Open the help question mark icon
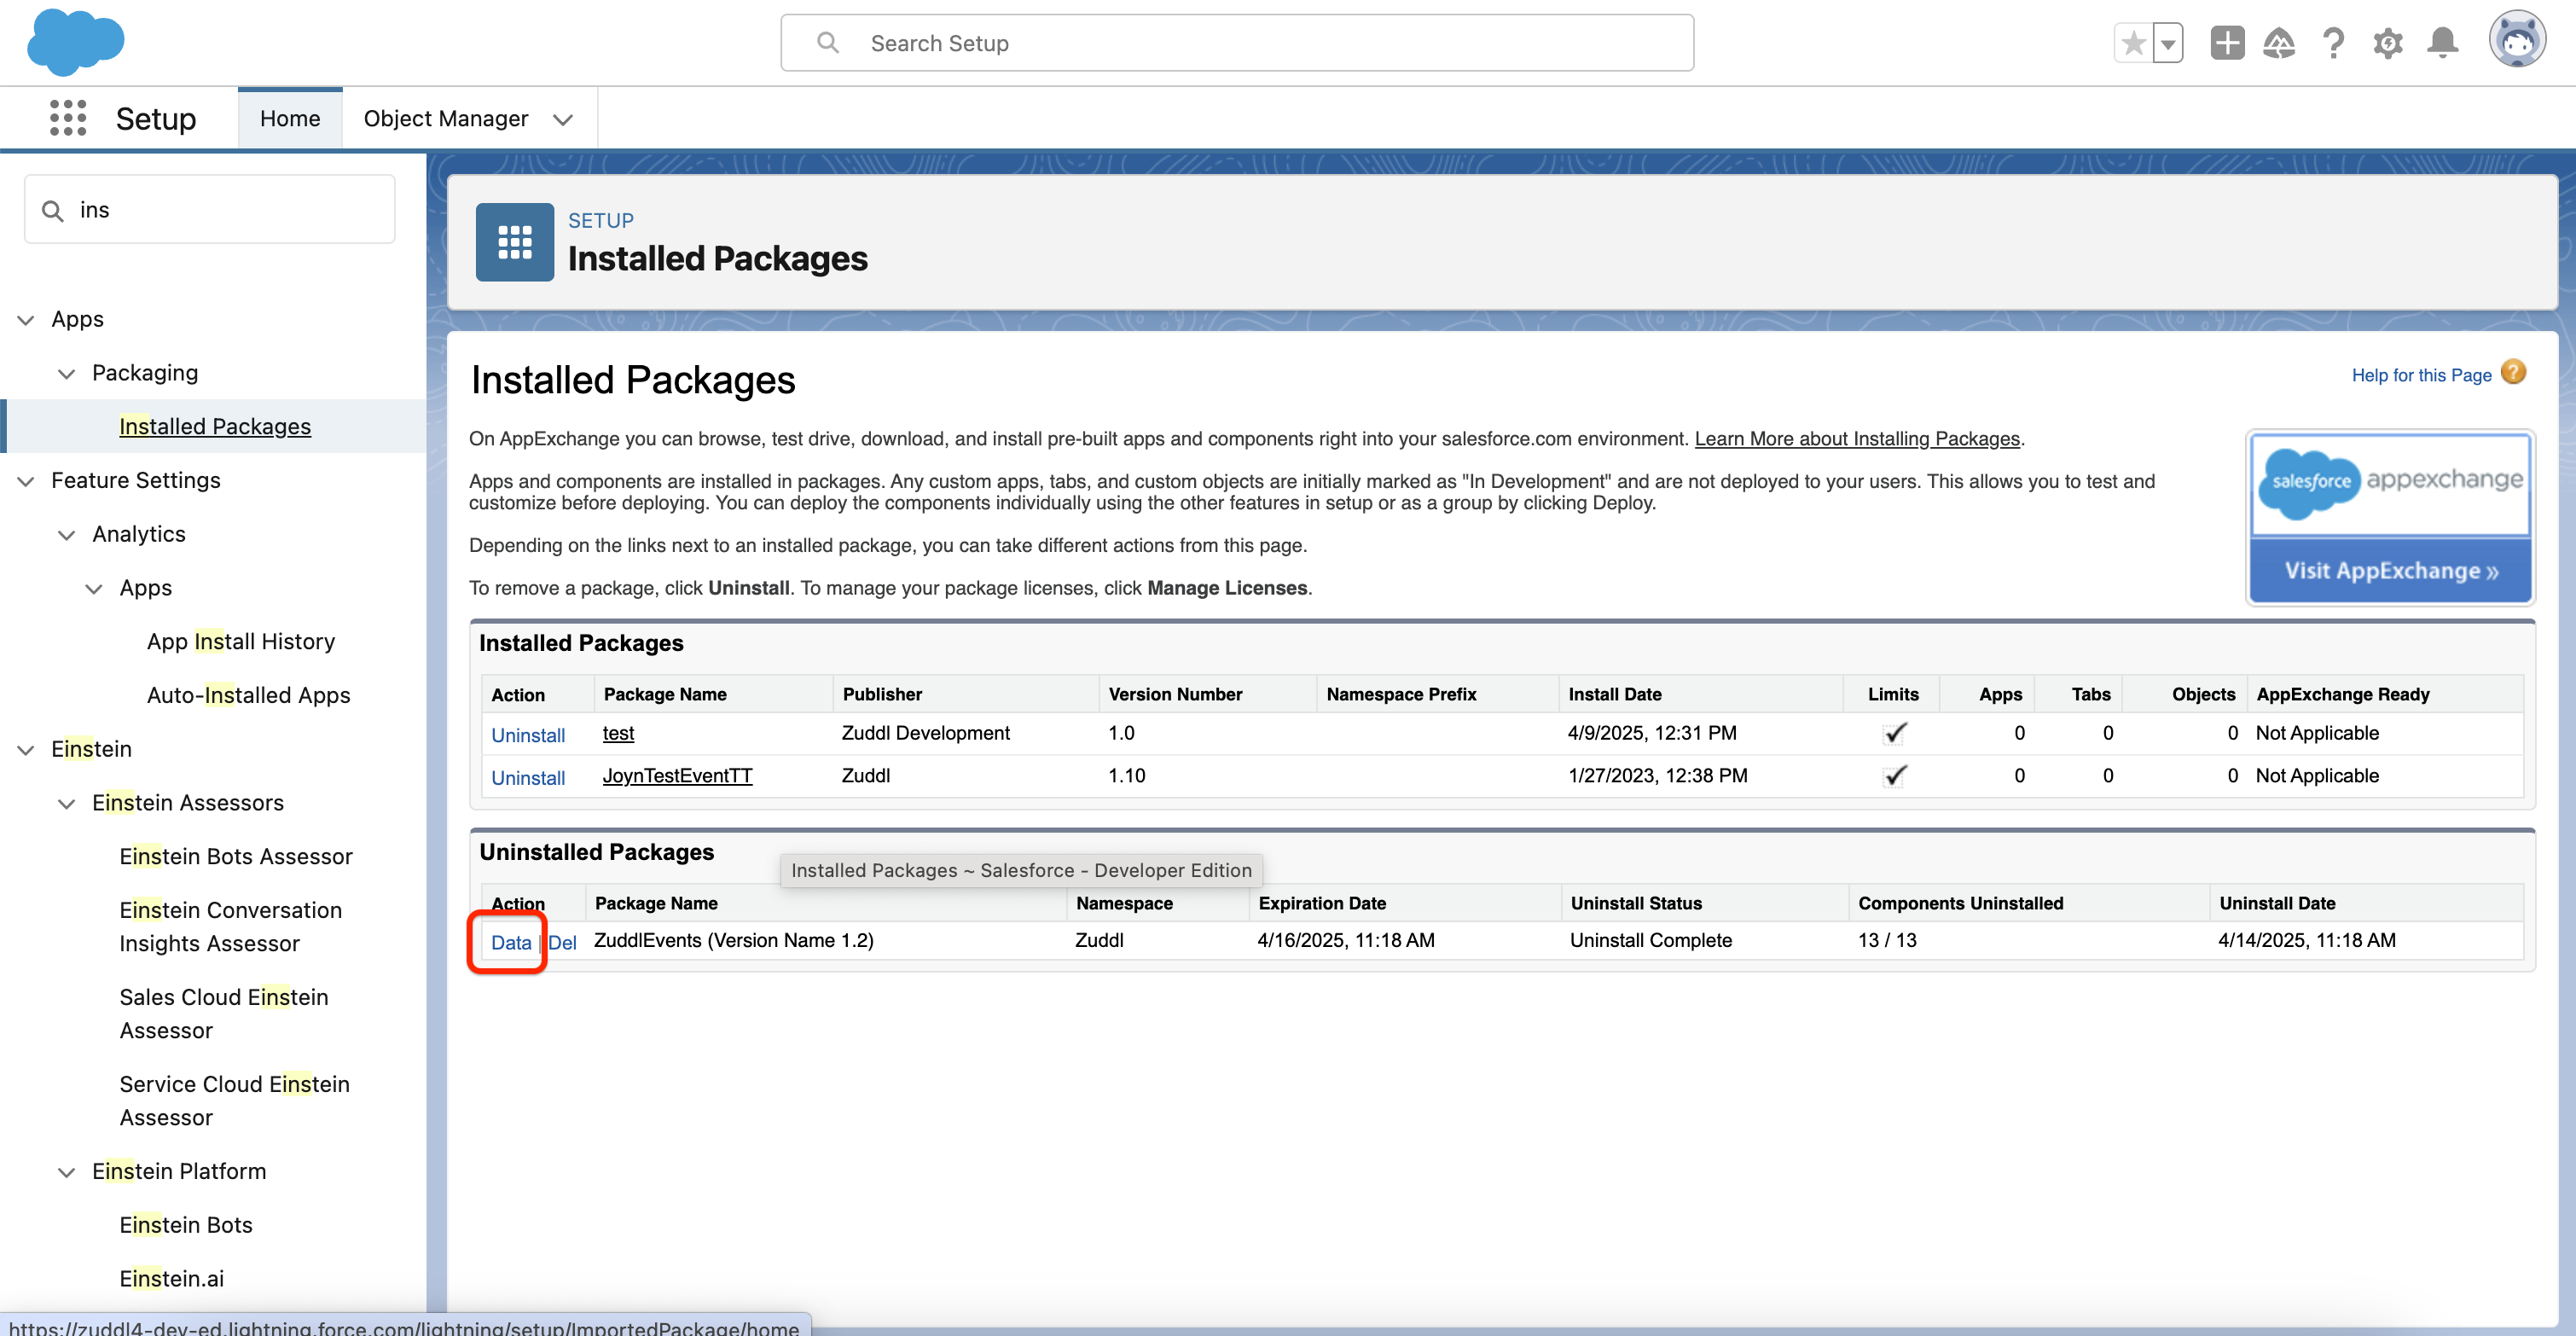Viewport: 2576px width, 1336px height. [2333, 43]
